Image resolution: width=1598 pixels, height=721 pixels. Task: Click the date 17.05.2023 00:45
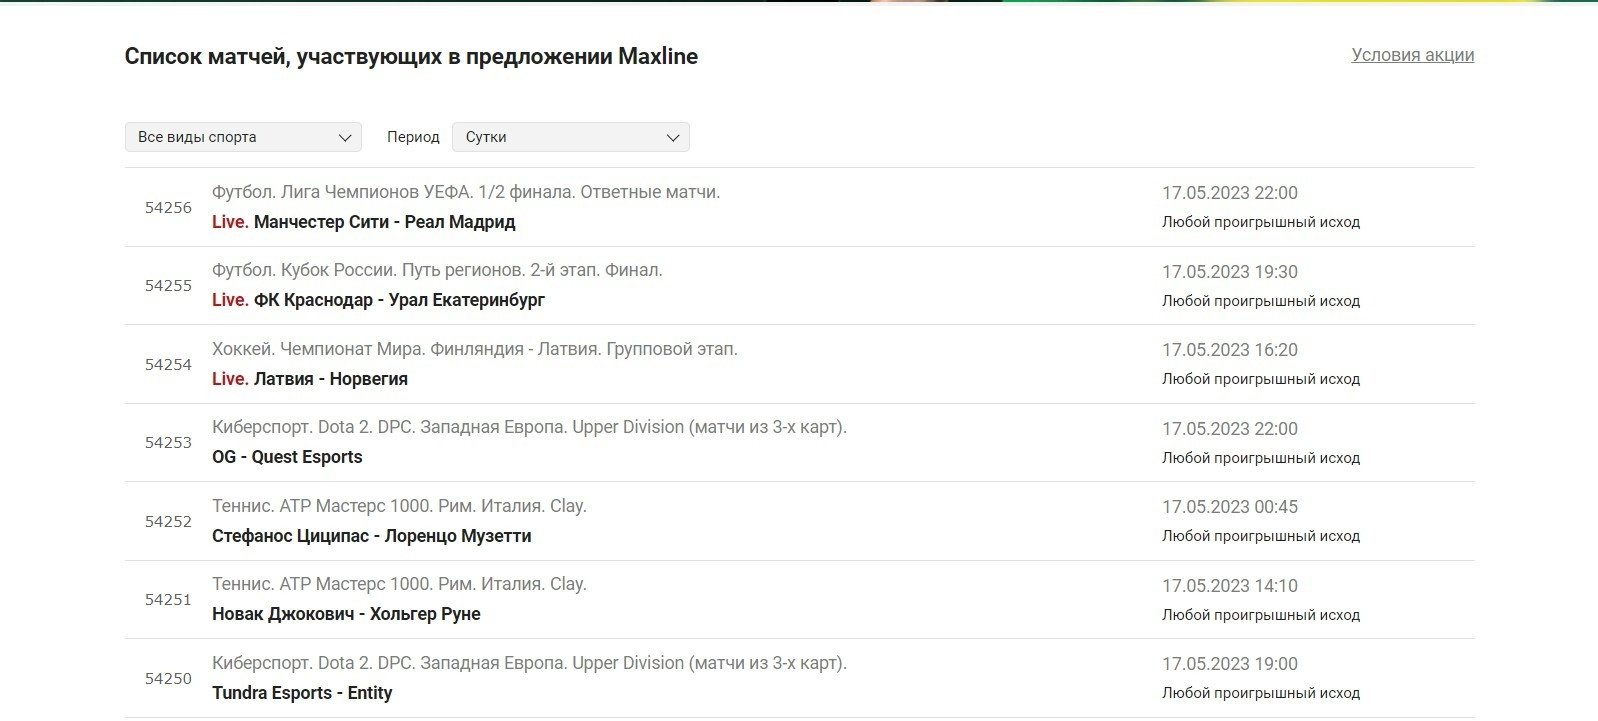click(1229, 507)
